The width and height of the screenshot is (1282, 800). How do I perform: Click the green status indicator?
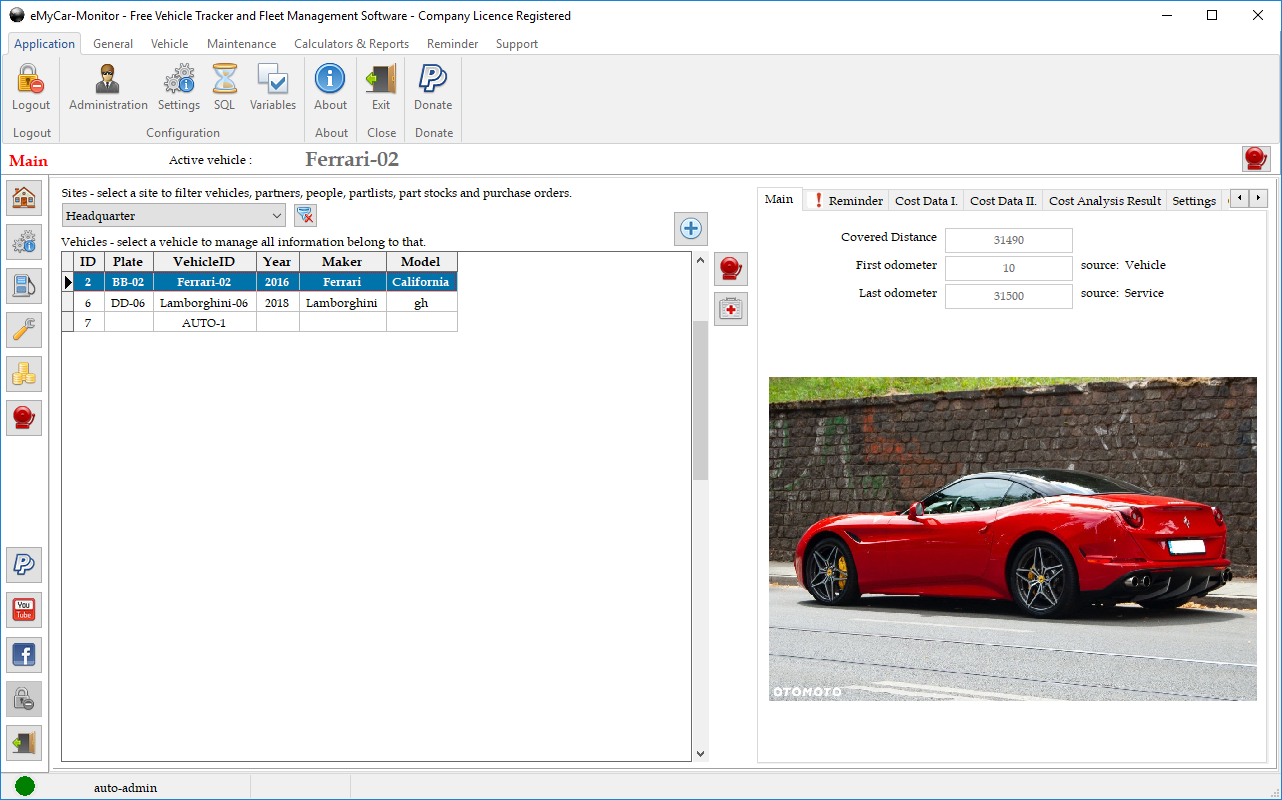(25, 787)
